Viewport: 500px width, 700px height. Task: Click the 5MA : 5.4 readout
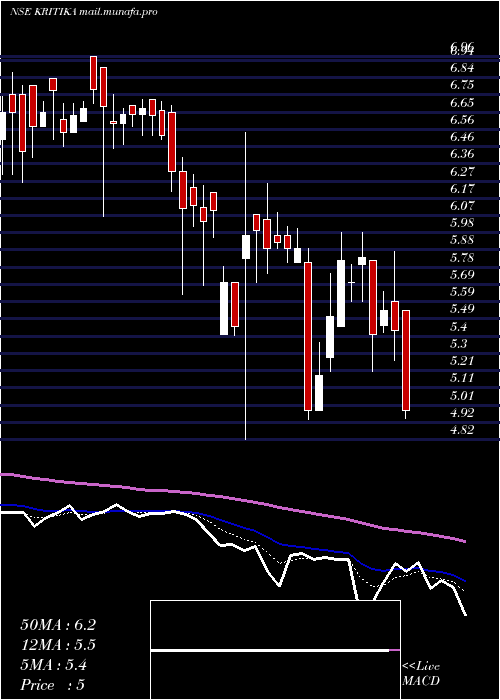pyautogui.click(x=54, y=665)
